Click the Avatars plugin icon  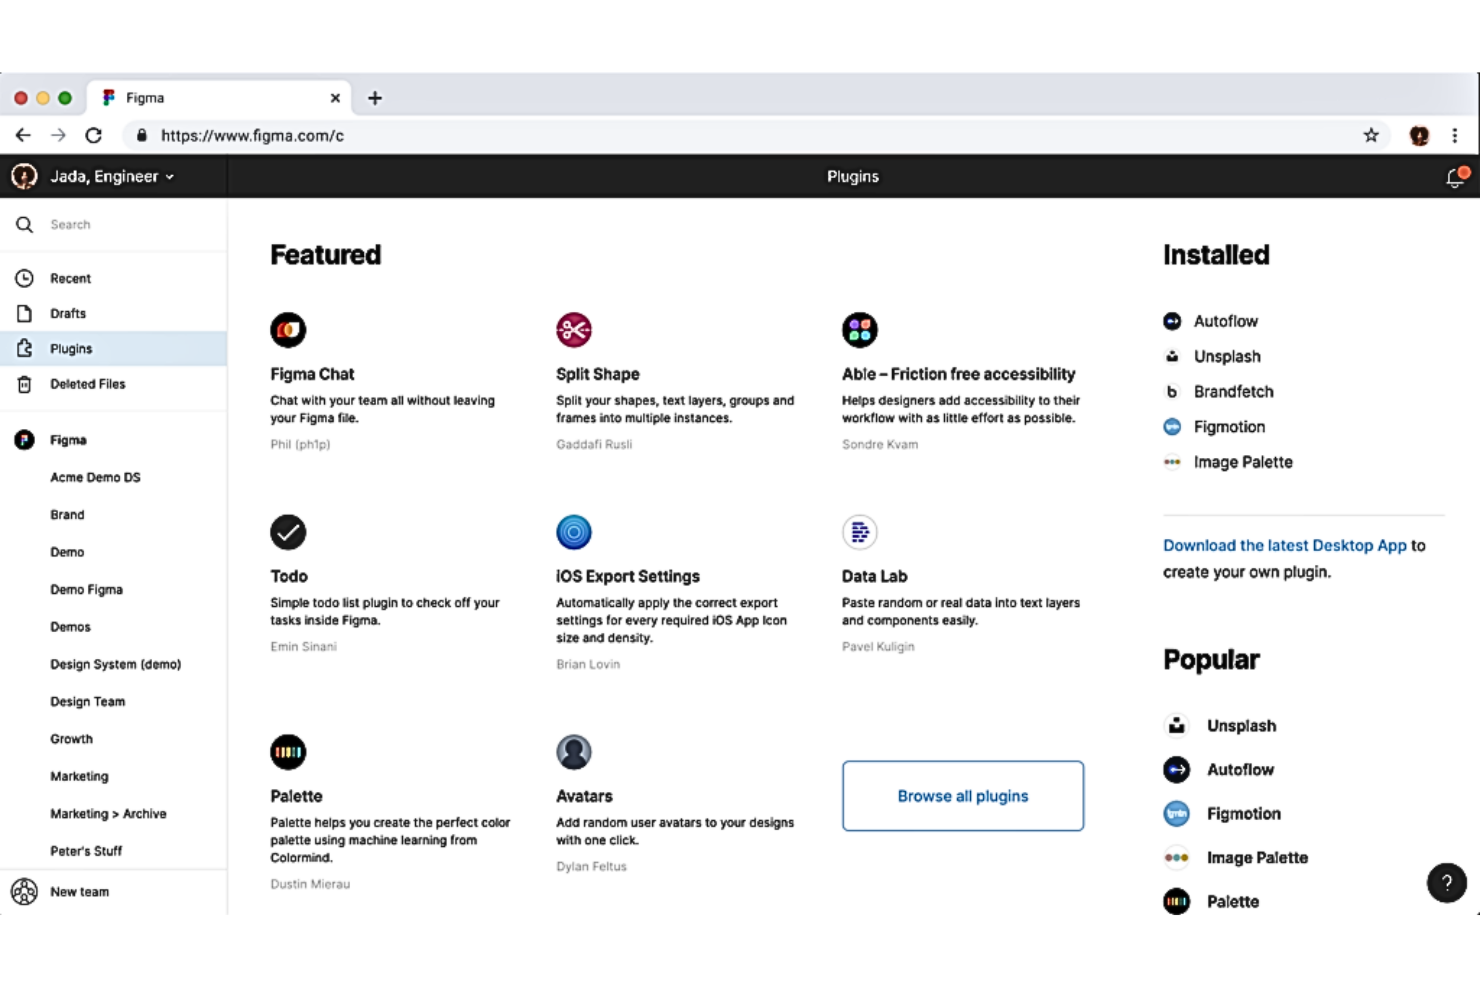tap(574, 752)
